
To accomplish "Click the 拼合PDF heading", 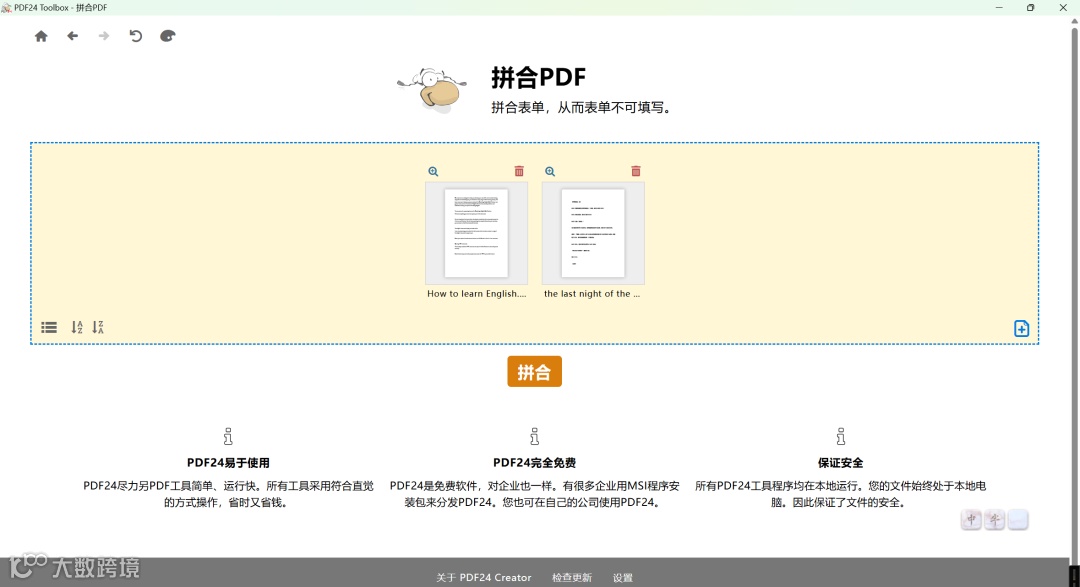I will tap(539, 77).
